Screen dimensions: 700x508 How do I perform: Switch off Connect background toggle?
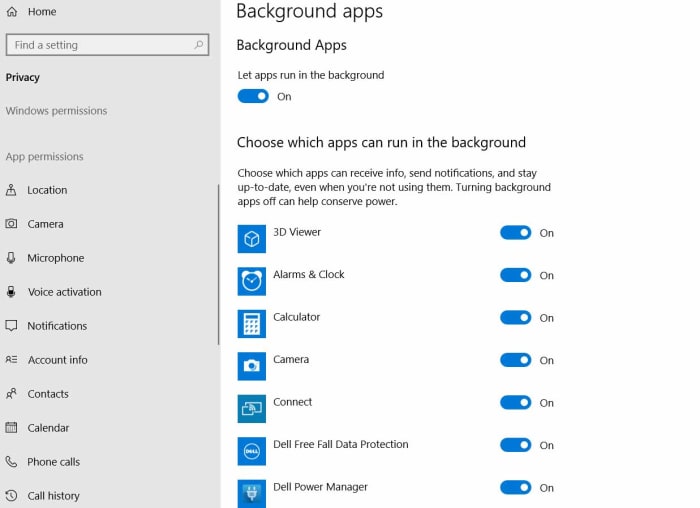(x=516, y=403)
